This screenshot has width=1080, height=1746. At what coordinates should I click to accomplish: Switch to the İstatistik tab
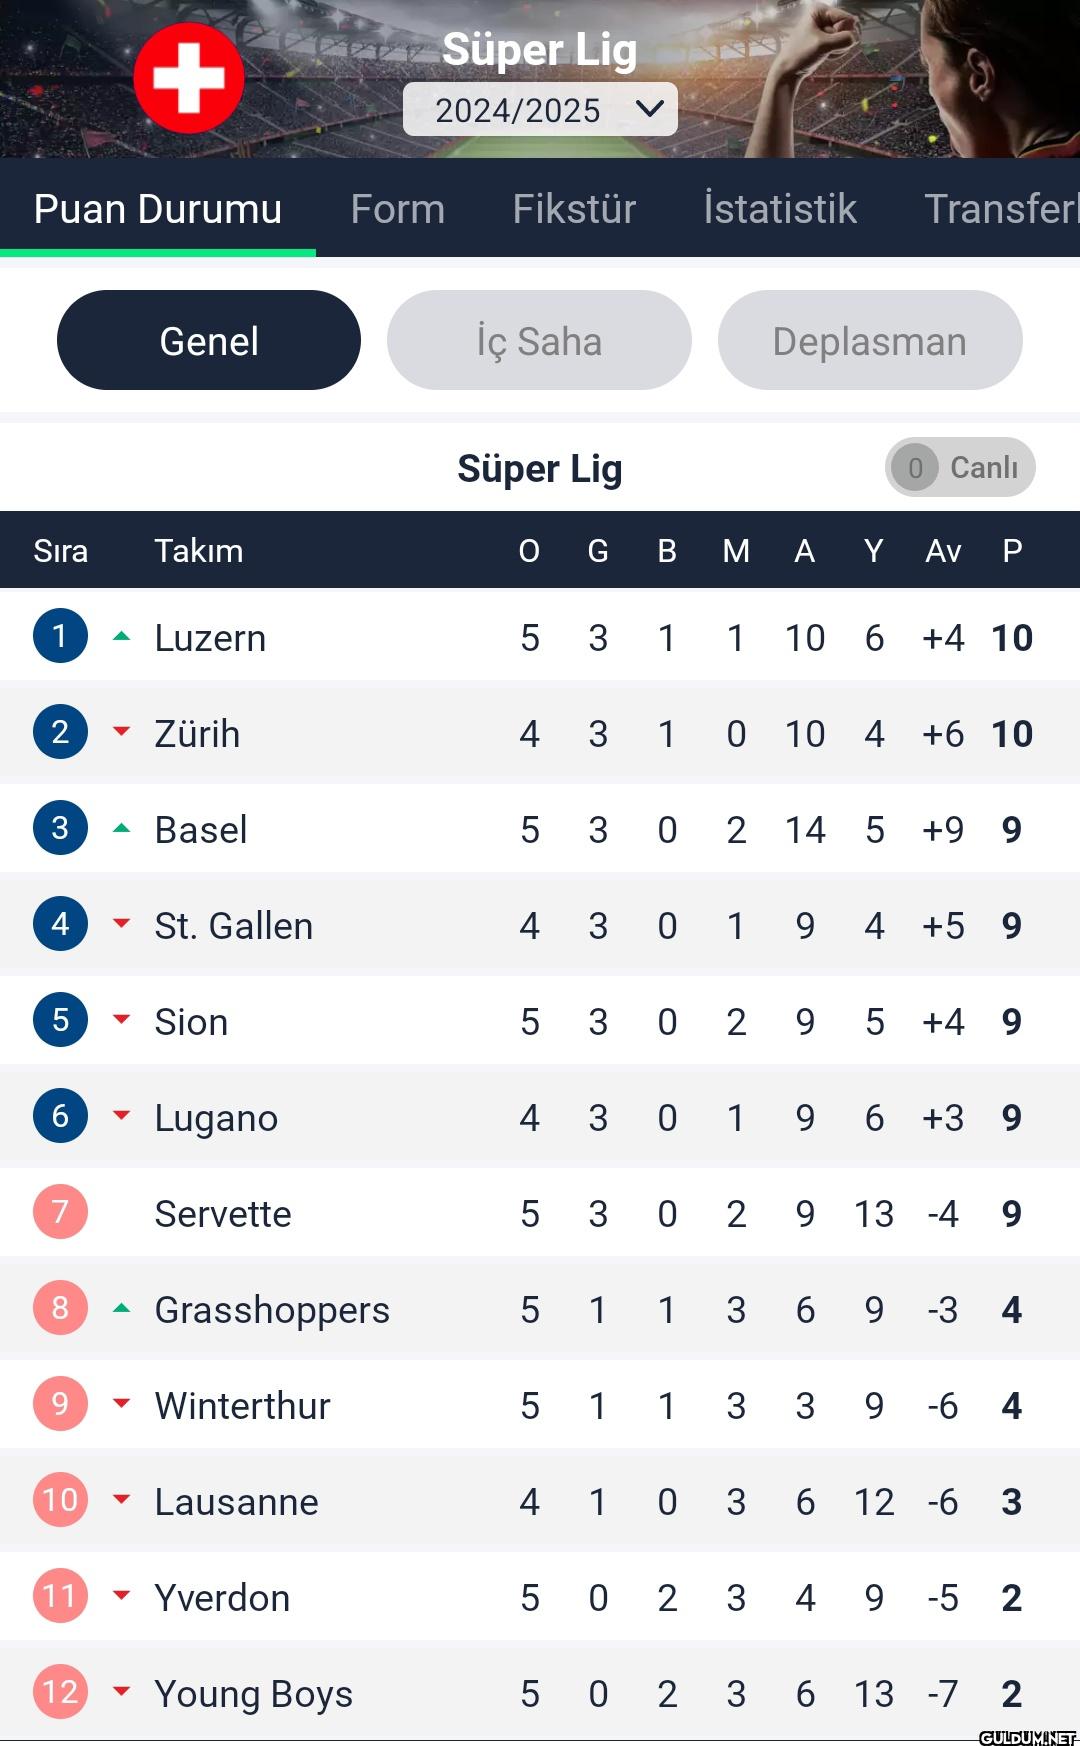click(x=780, y=209)
